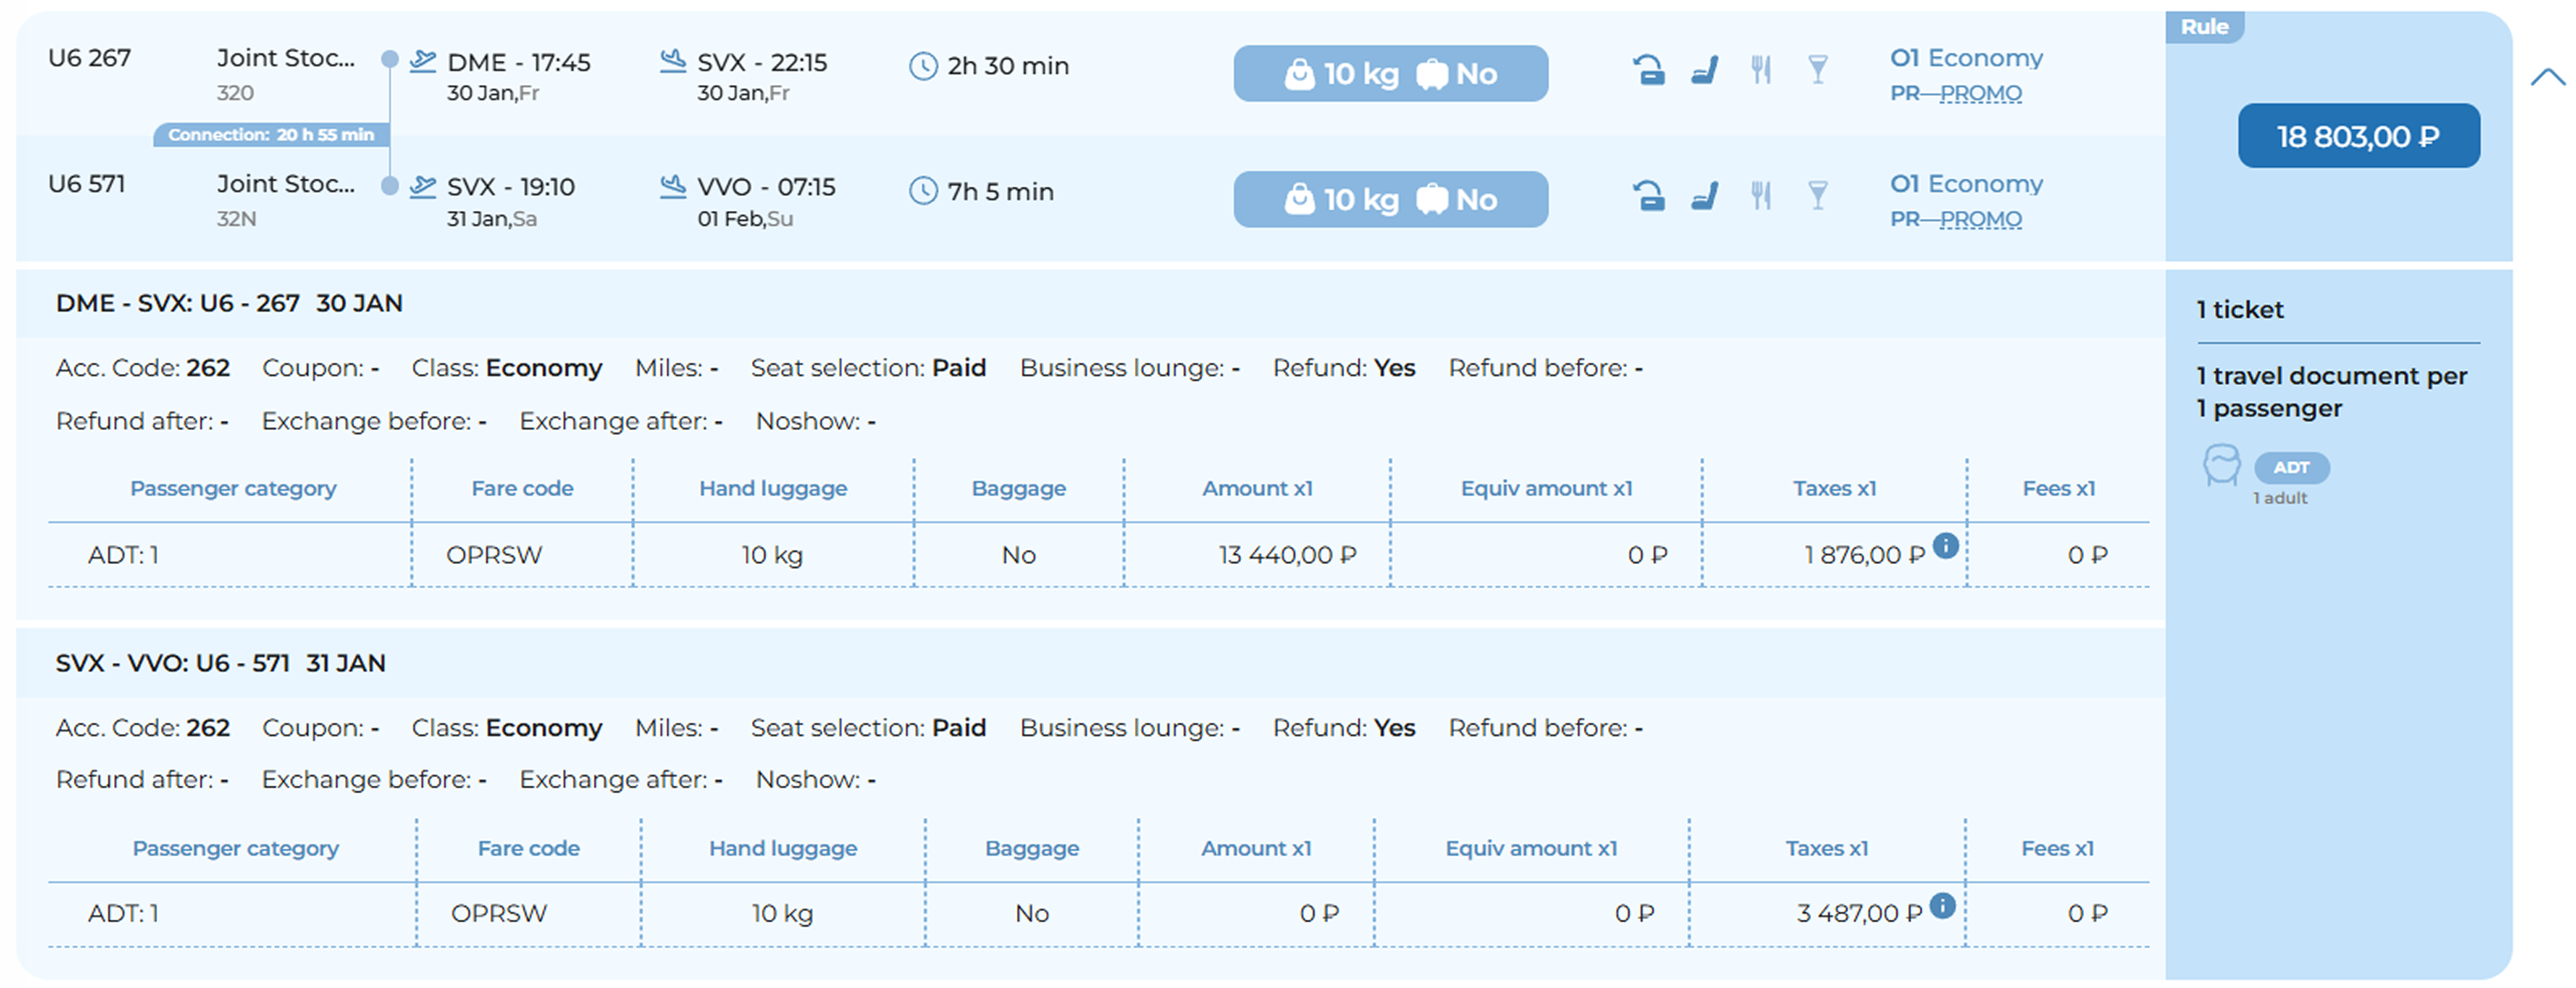This screenshot has width=2576, height=988.
Task: Click the passenger face icon above 1 adult
Action: tap(2221, 466)
